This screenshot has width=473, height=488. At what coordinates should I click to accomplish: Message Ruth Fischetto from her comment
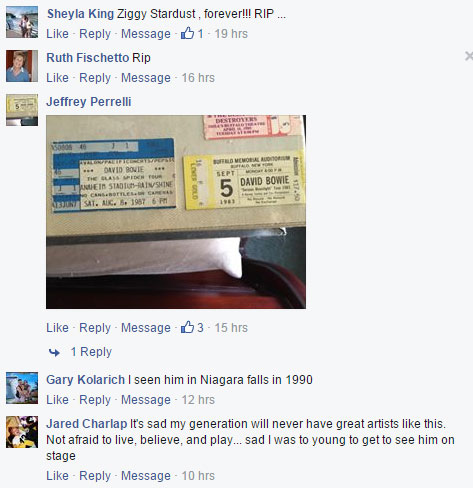(146, 78)
